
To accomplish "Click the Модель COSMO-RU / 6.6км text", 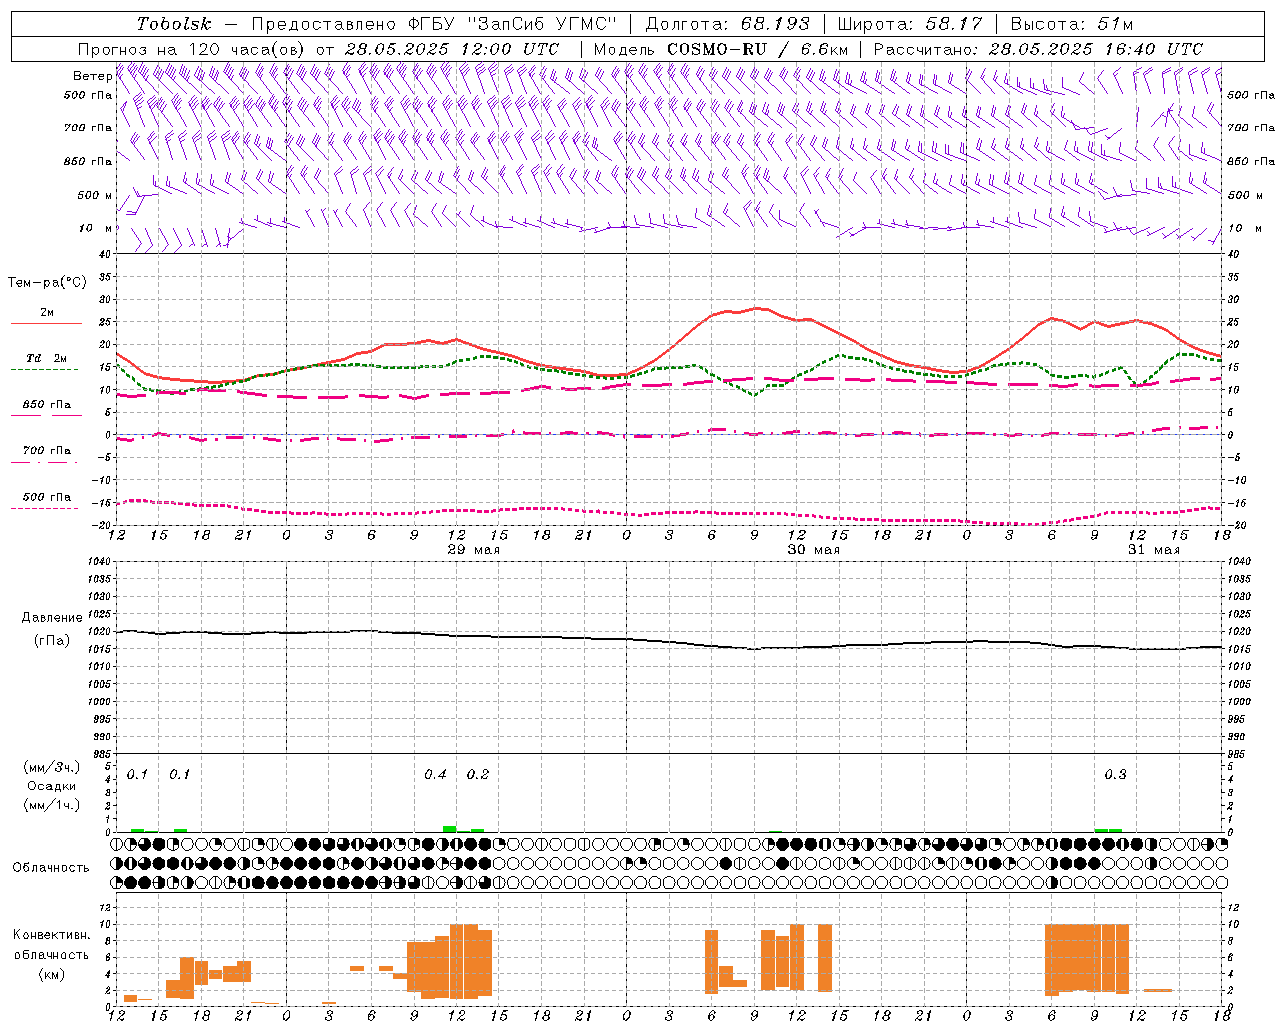I will (x=721, y=49).
